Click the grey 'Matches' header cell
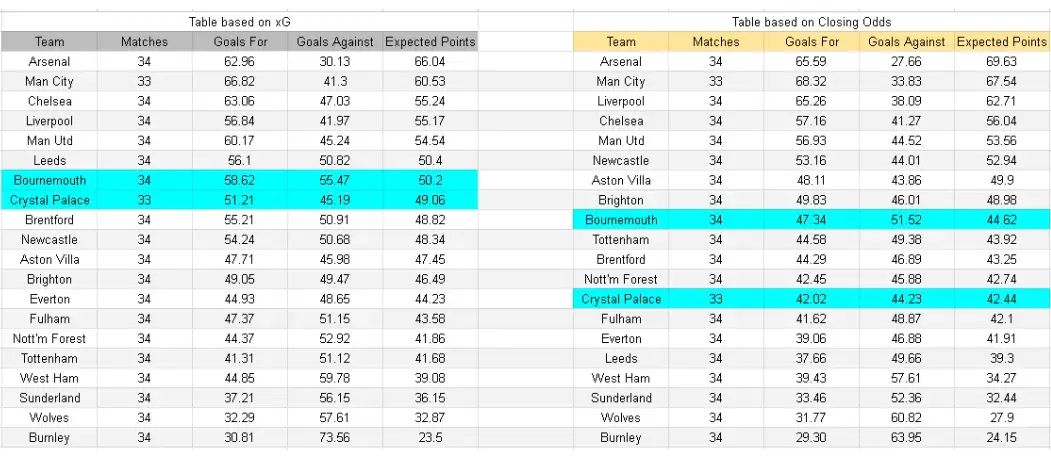 point(145,42)
